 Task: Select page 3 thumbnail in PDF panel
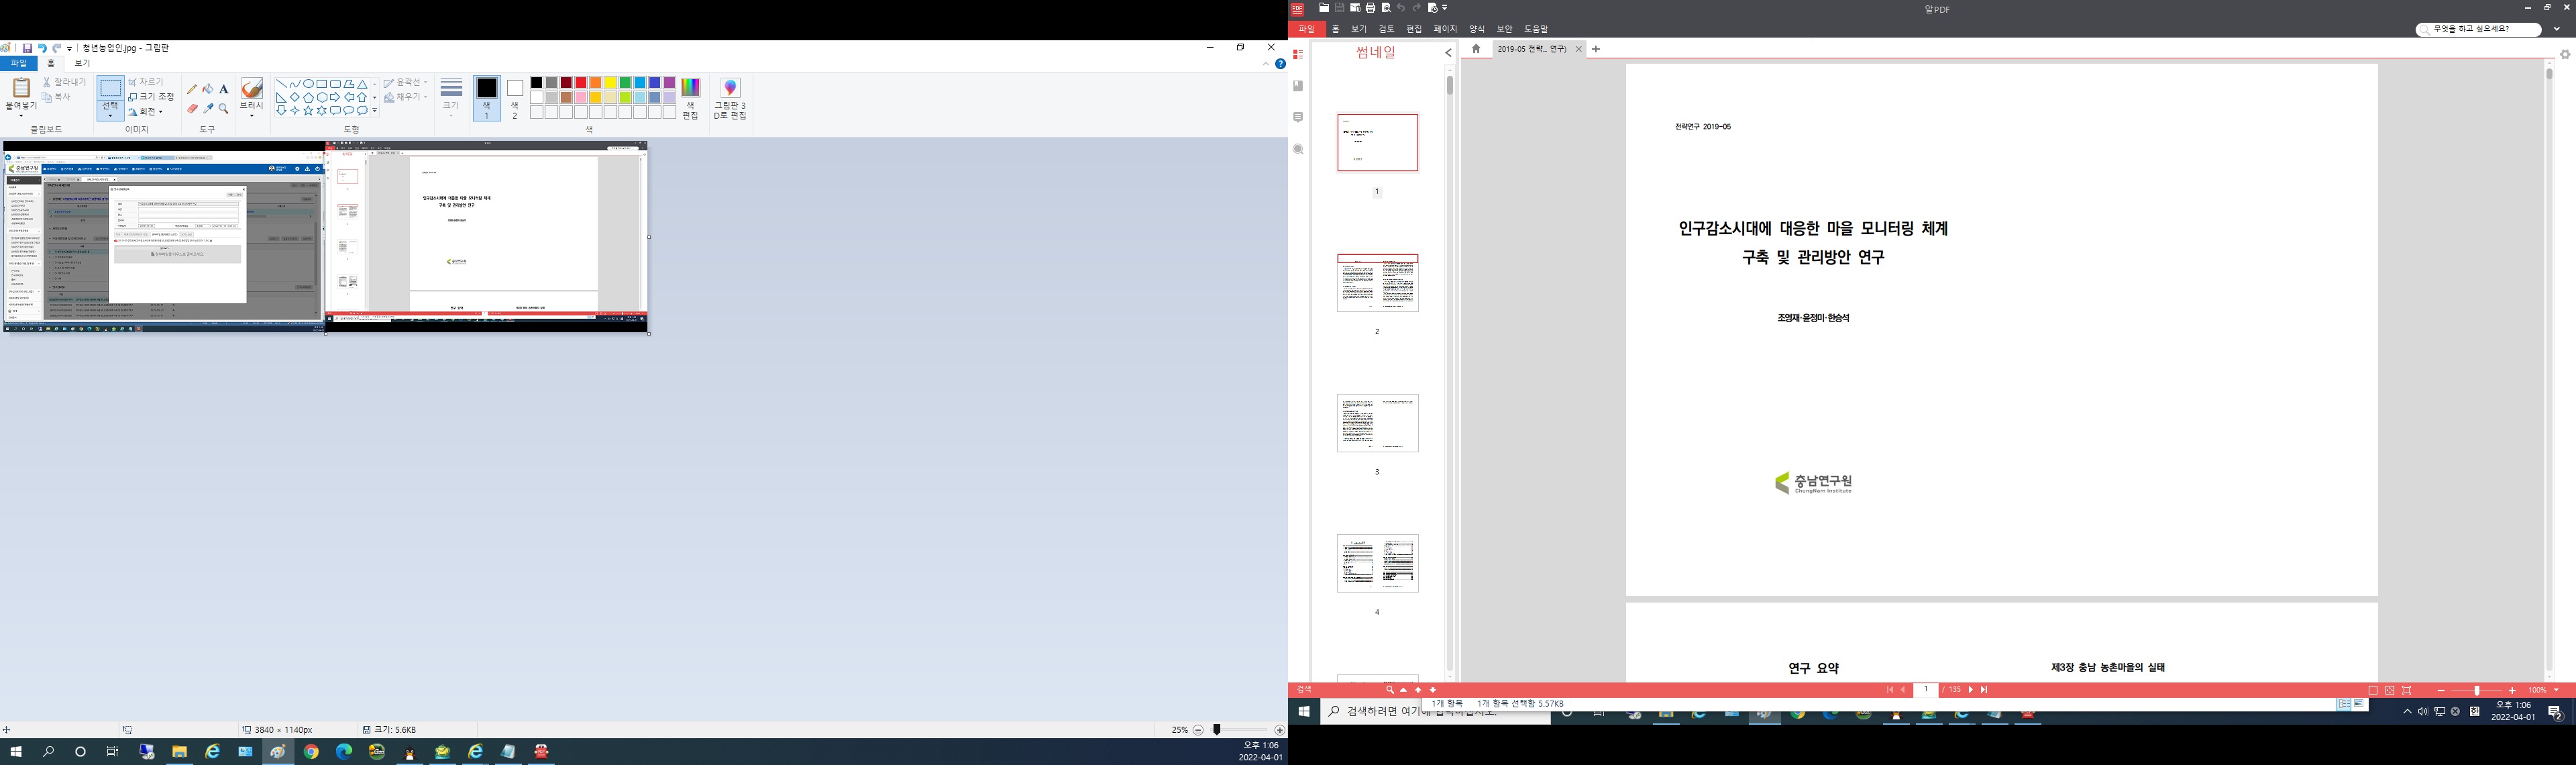click(1377, 423)
